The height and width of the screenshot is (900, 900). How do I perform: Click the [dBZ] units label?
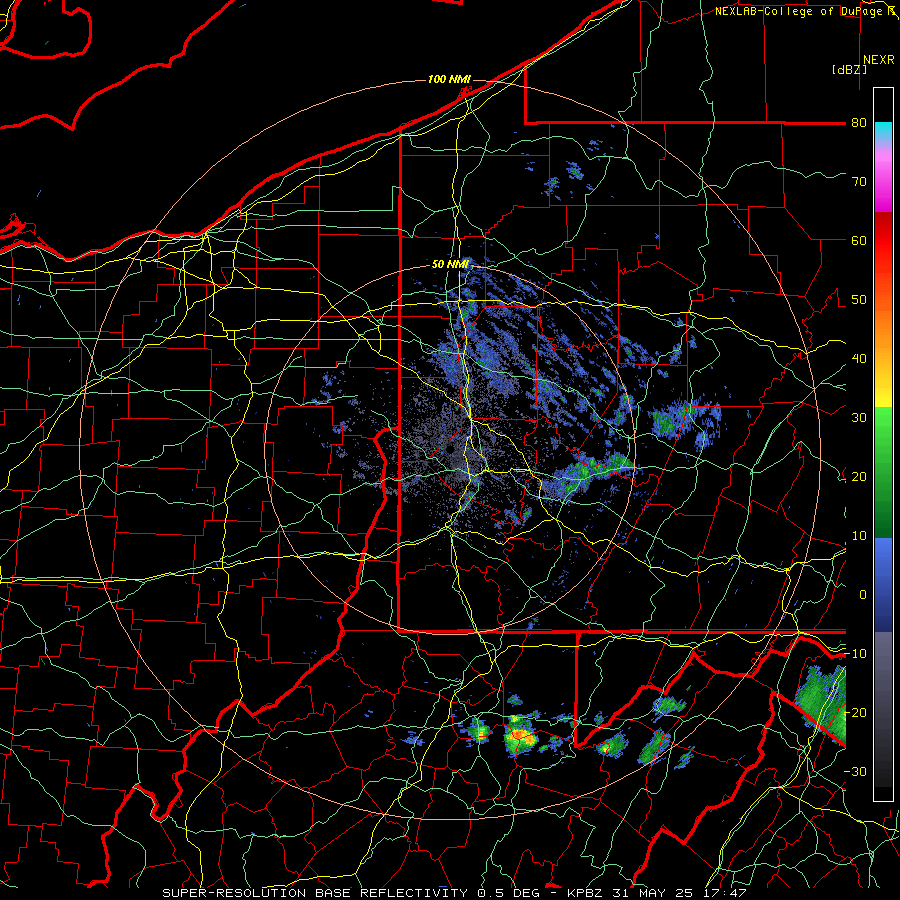[x=849, y=70]
